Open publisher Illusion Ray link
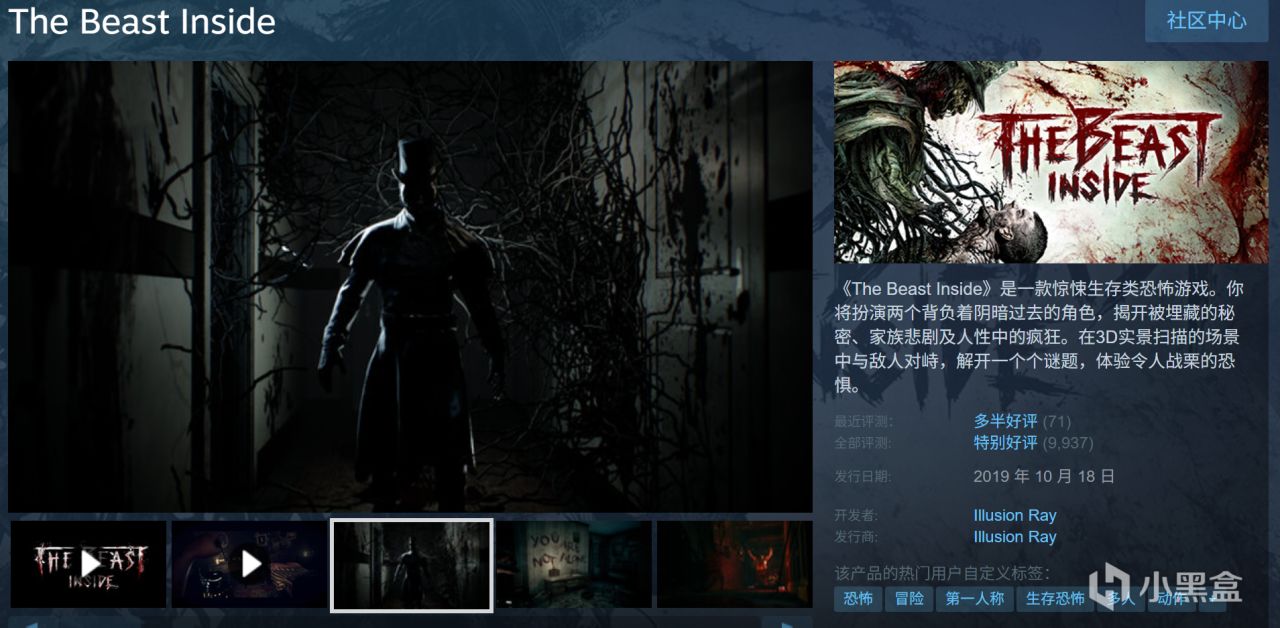Viewport: 1280px width, 628px height. pyautogui.click(x=1014, y=537)
